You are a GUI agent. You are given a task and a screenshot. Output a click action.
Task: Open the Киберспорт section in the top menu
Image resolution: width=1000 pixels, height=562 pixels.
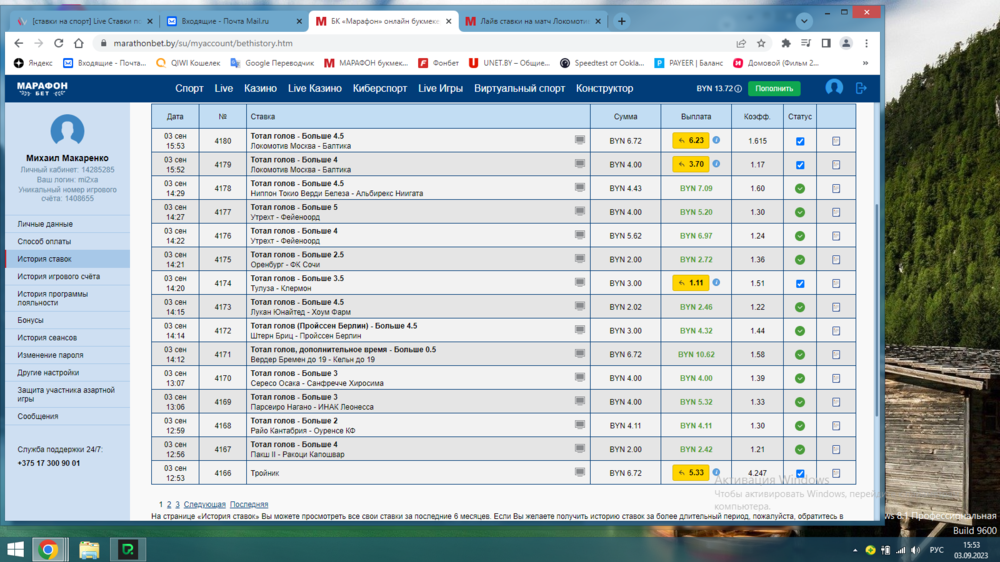pos(380,88)
